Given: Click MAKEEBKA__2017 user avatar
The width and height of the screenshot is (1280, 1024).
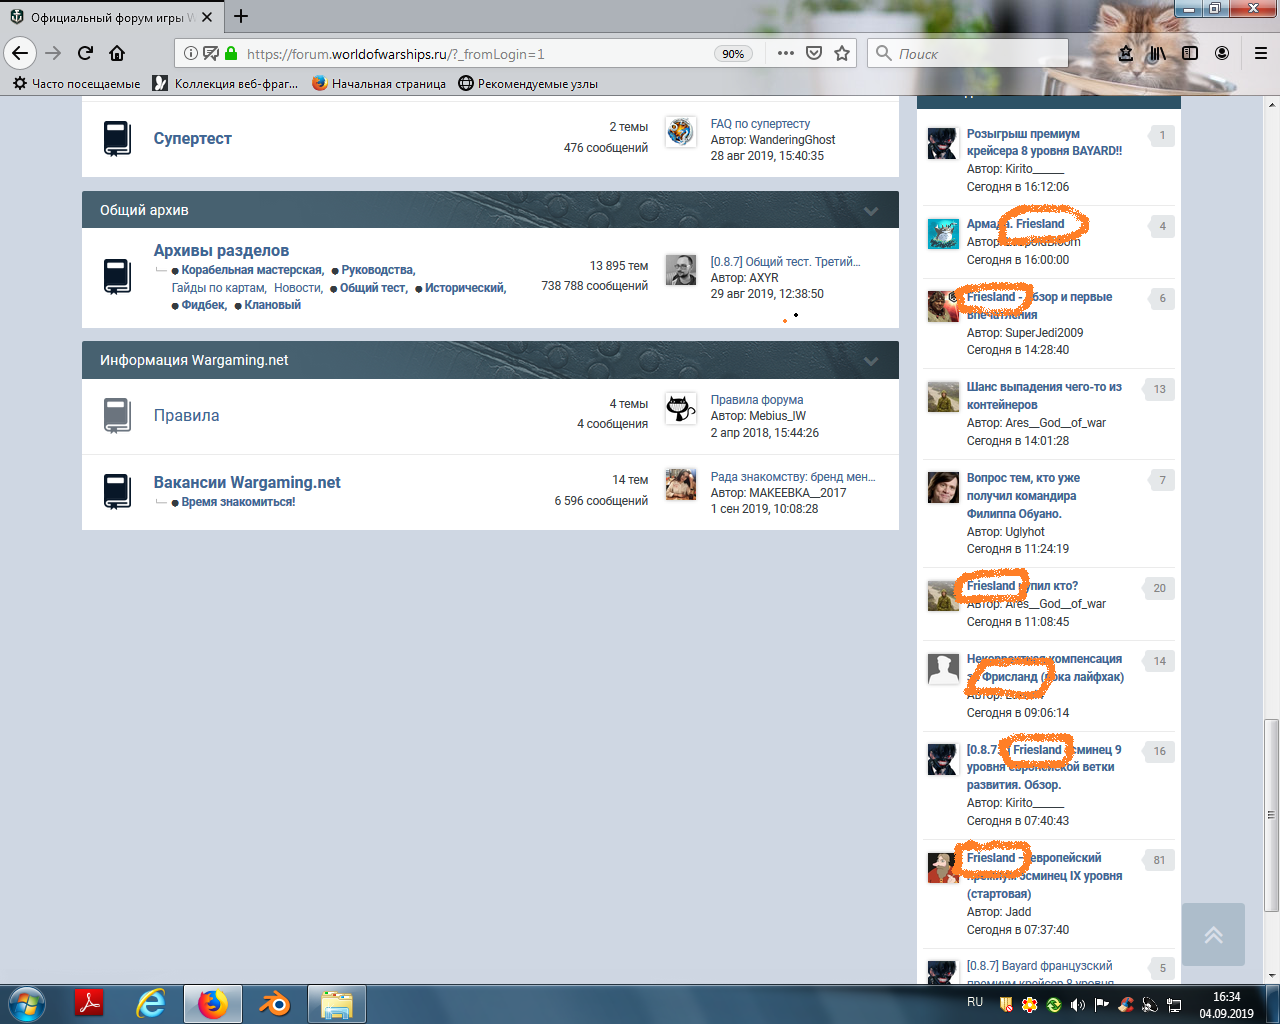Looking at the screenshot, I should [681, 484].
